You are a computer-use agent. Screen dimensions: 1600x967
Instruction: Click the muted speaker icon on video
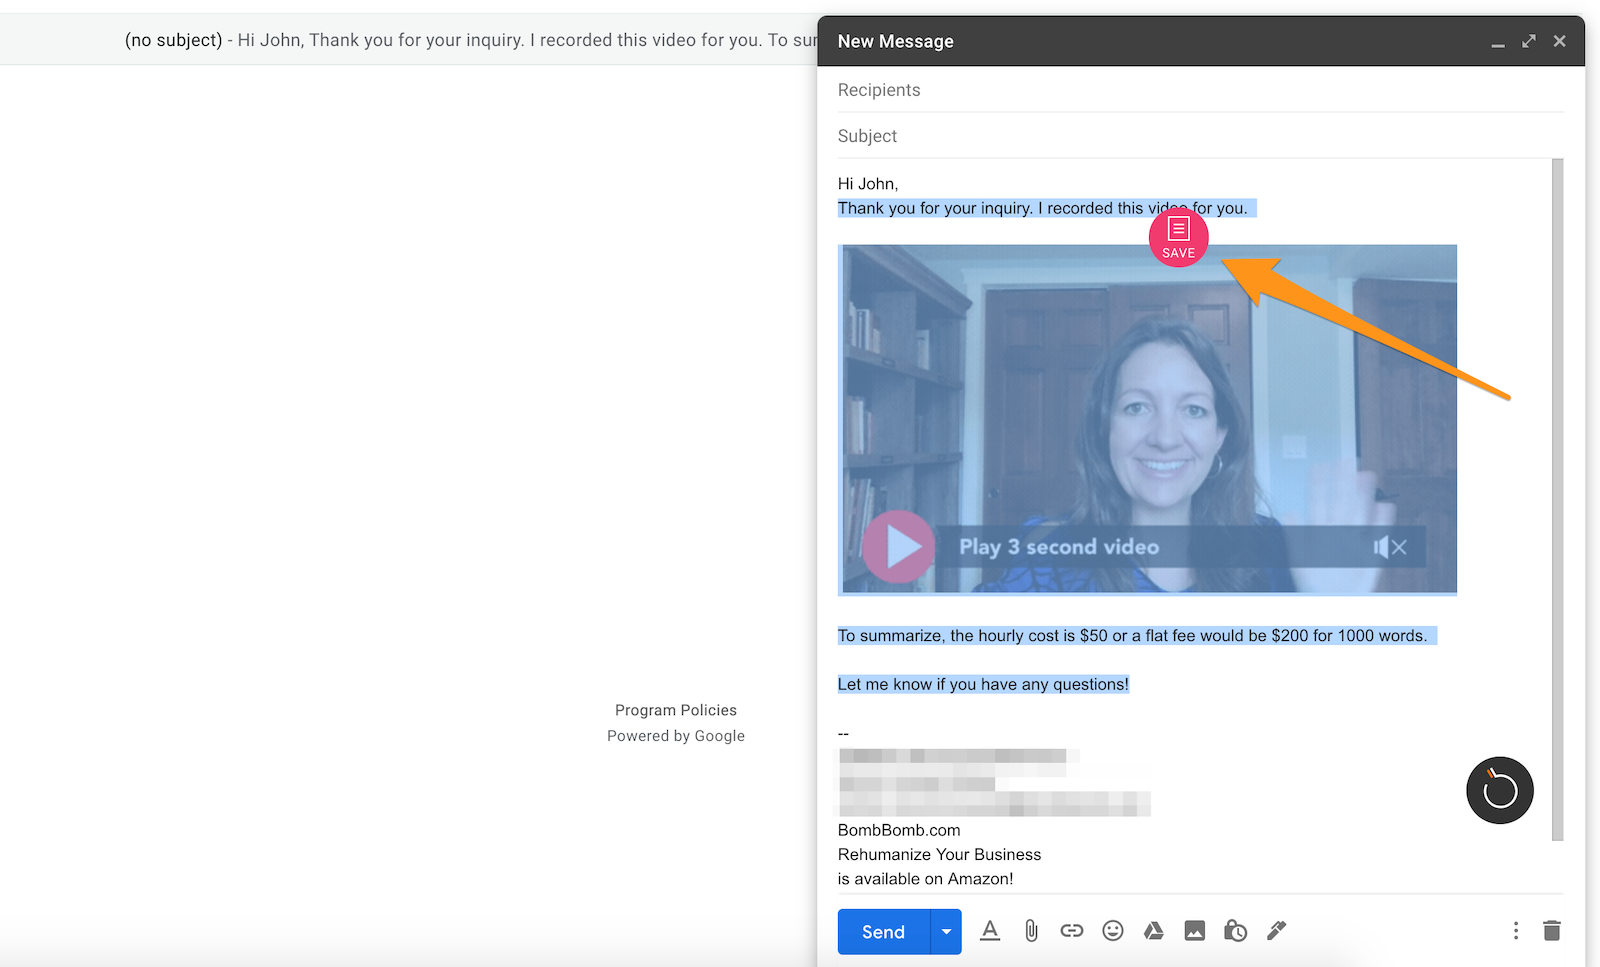pyautogui.click(x=1390, y=547)
